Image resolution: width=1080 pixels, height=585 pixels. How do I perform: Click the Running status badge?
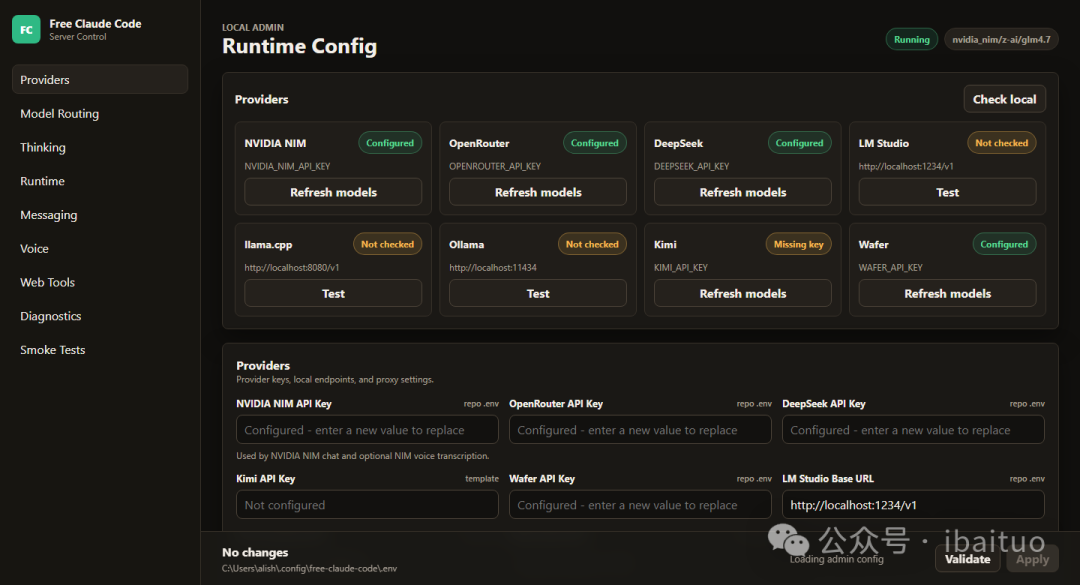click(911, 39)
